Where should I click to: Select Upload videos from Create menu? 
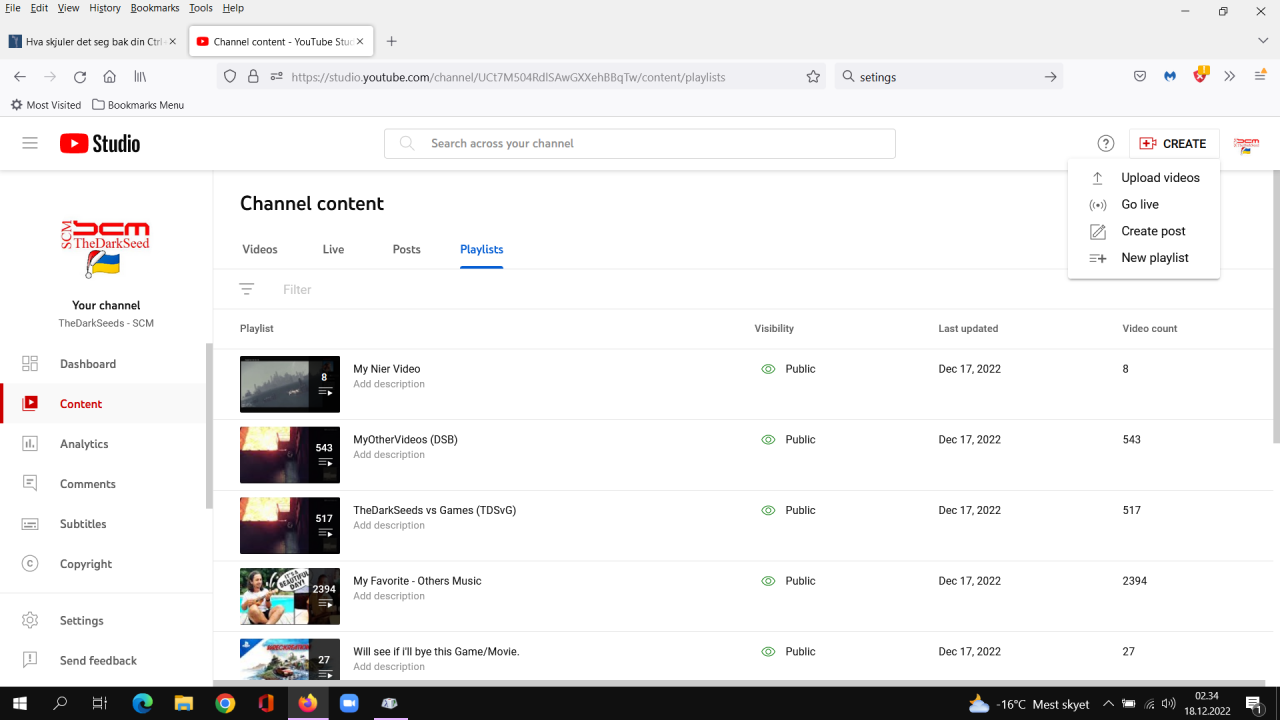1159,178
